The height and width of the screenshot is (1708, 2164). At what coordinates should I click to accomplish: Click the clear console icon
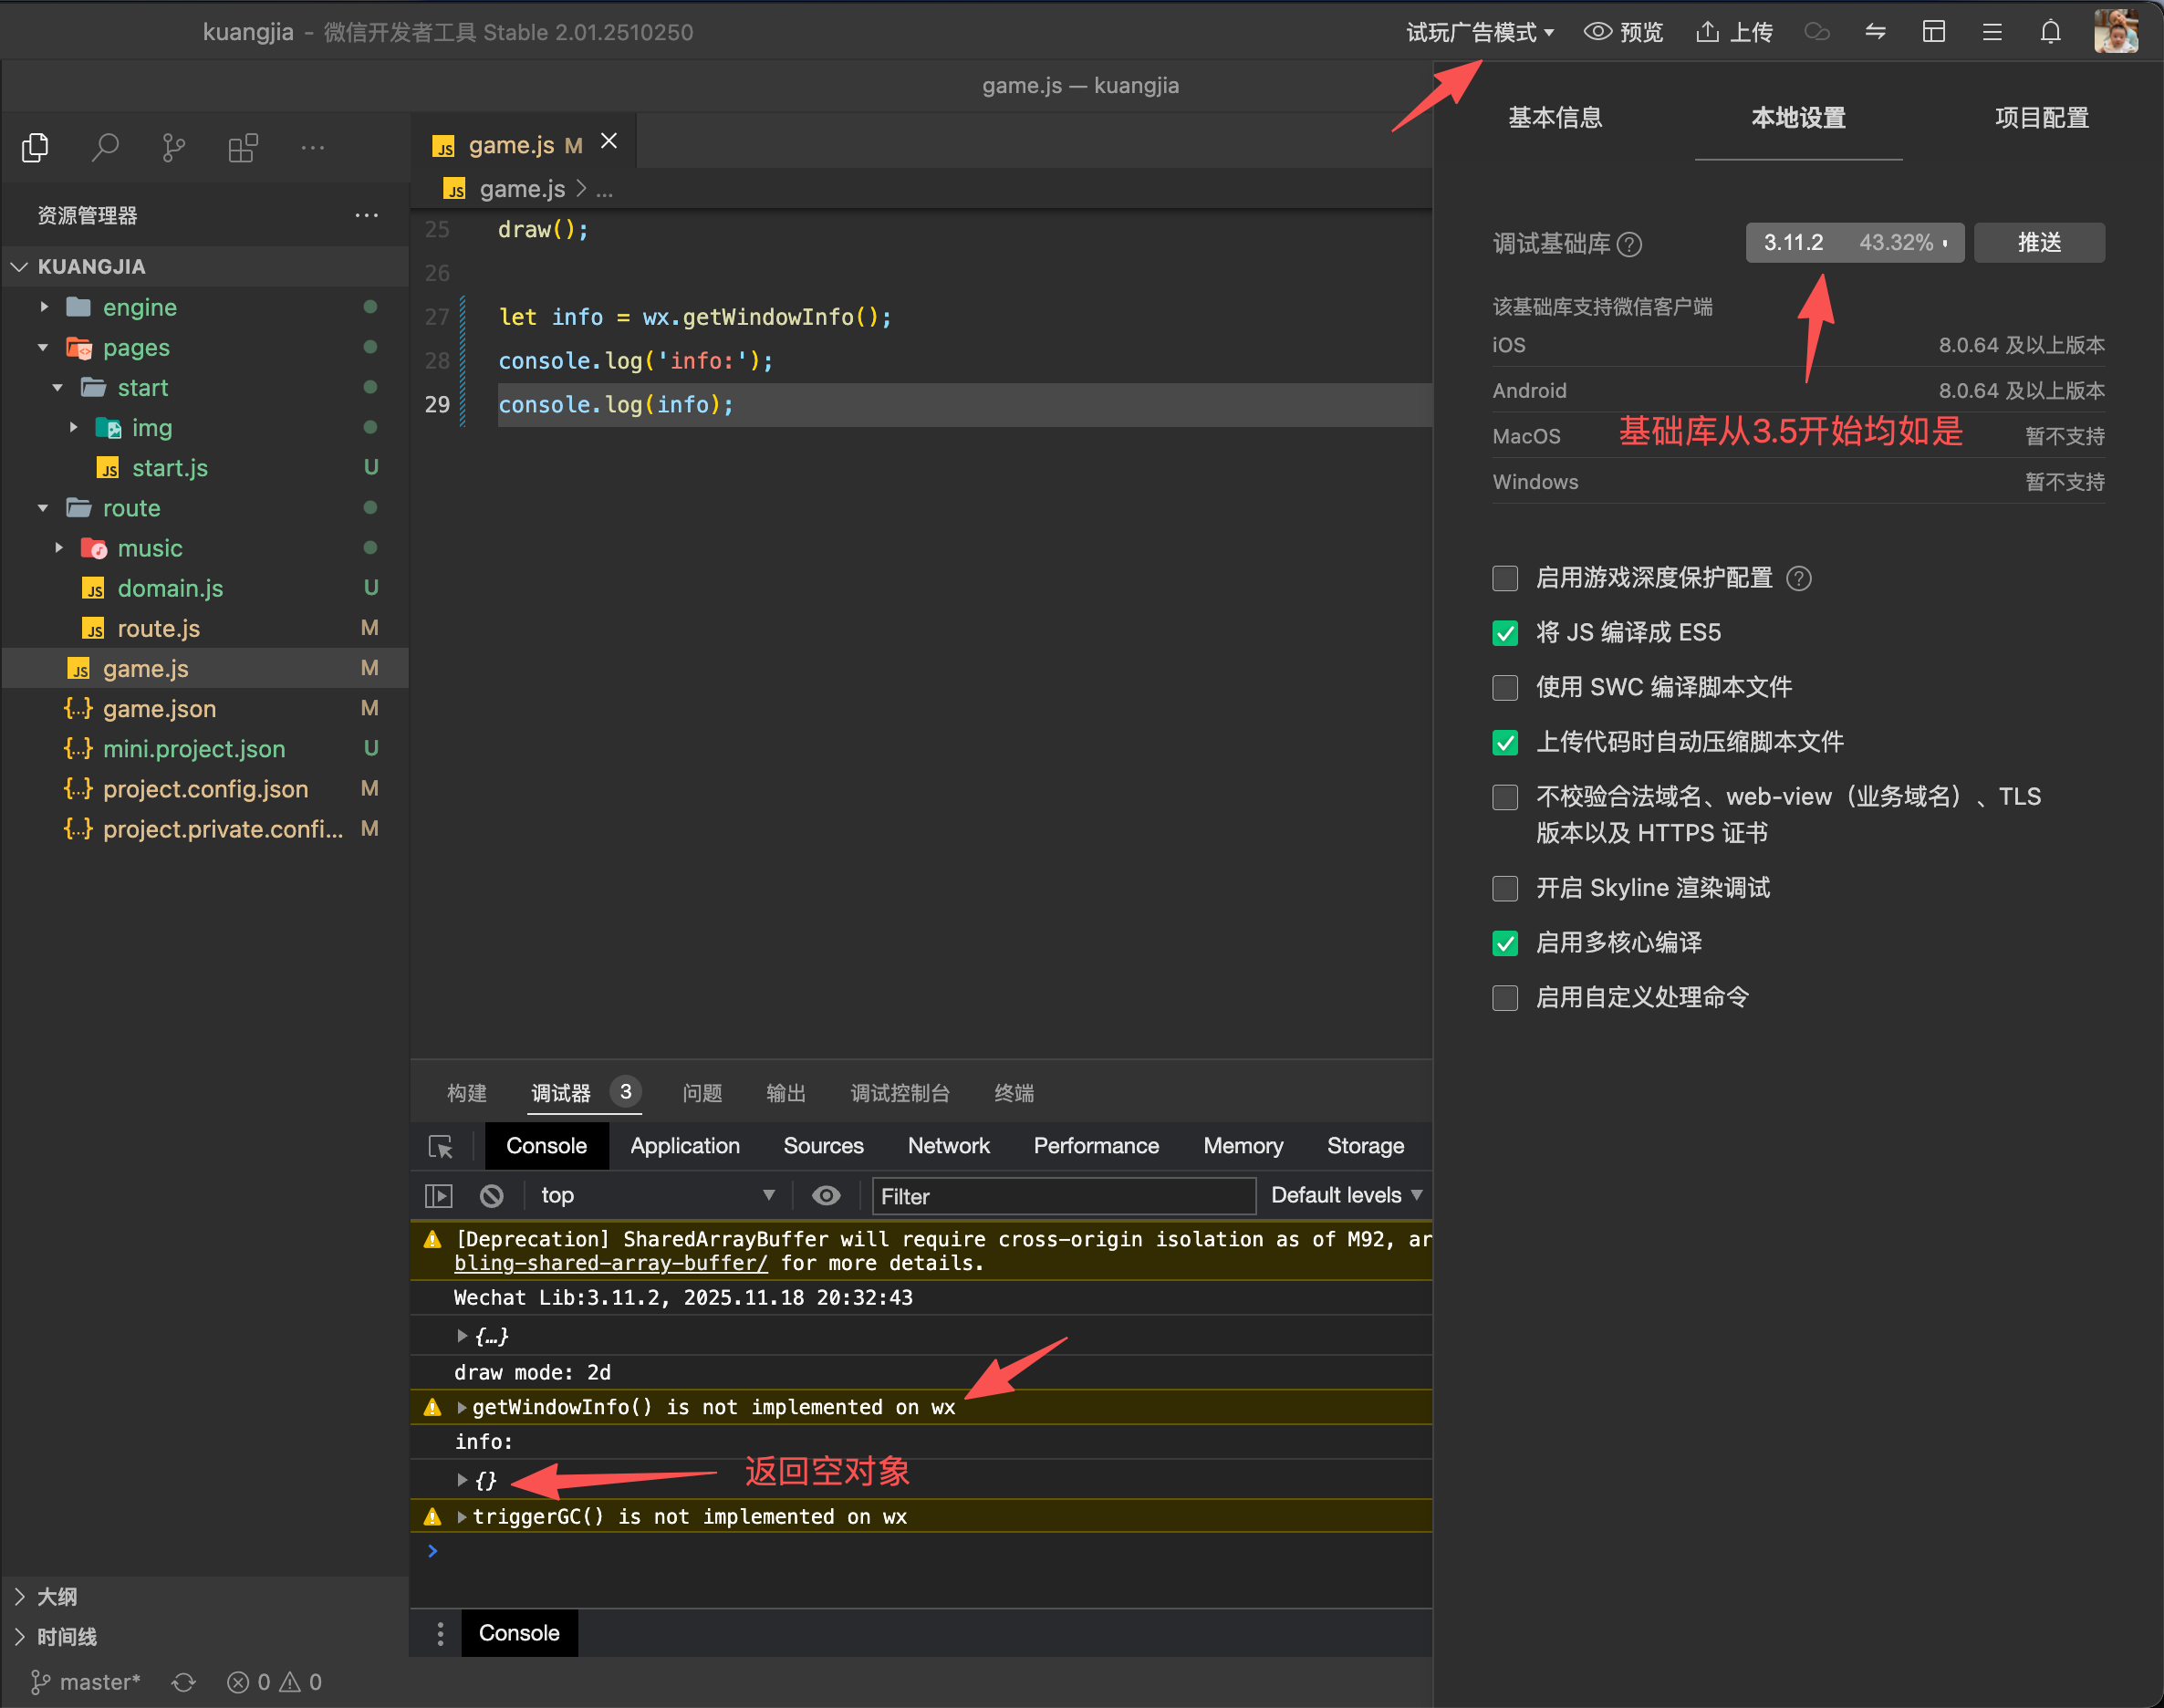tap(491, 1195)
